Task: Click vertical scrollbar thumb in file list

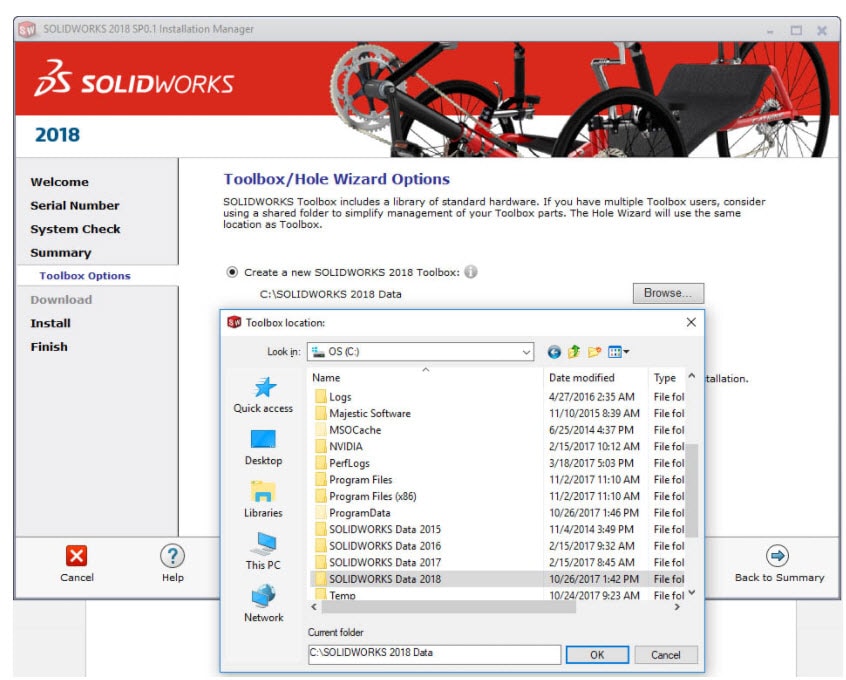Action: pos(692,491)
